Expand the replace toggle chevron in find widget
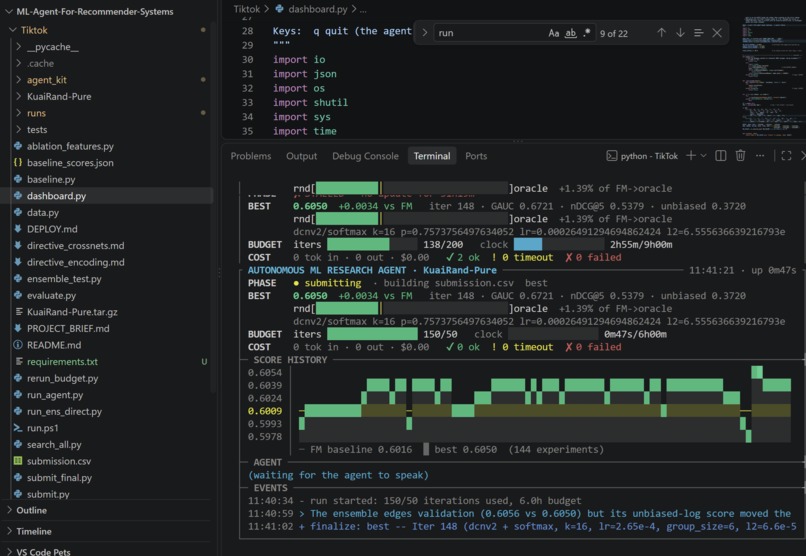 [x=425, y=33]
